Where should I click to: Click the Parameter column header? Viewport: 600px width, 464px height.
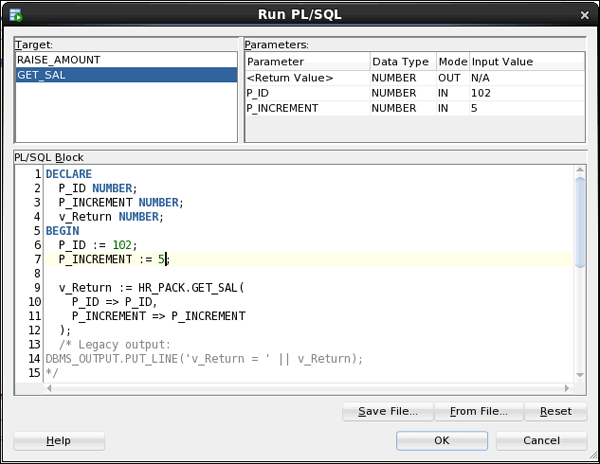pyautogui.click(x=308, y=62)
